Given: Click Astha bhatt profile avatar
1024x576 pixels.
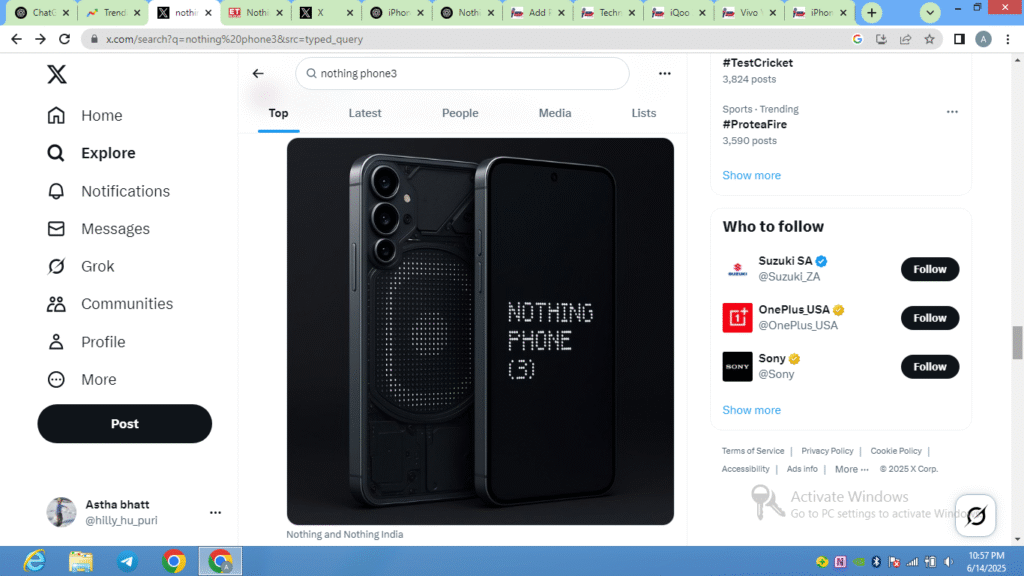Looking at the screenshot, I should (61, 512).
